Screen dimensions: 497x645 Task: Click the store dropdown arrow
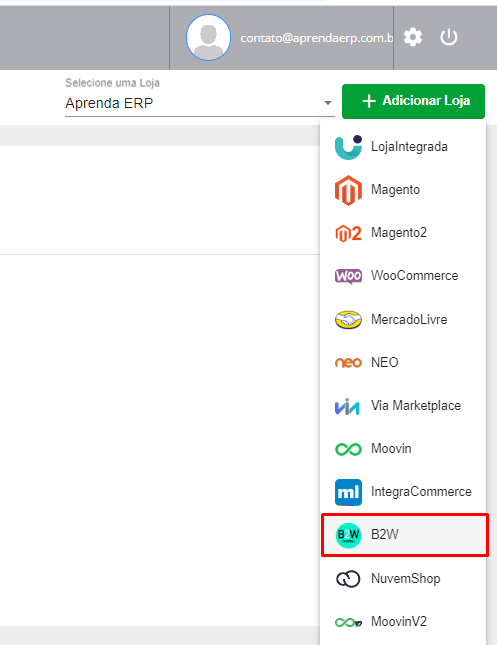(x=327, y=103)
